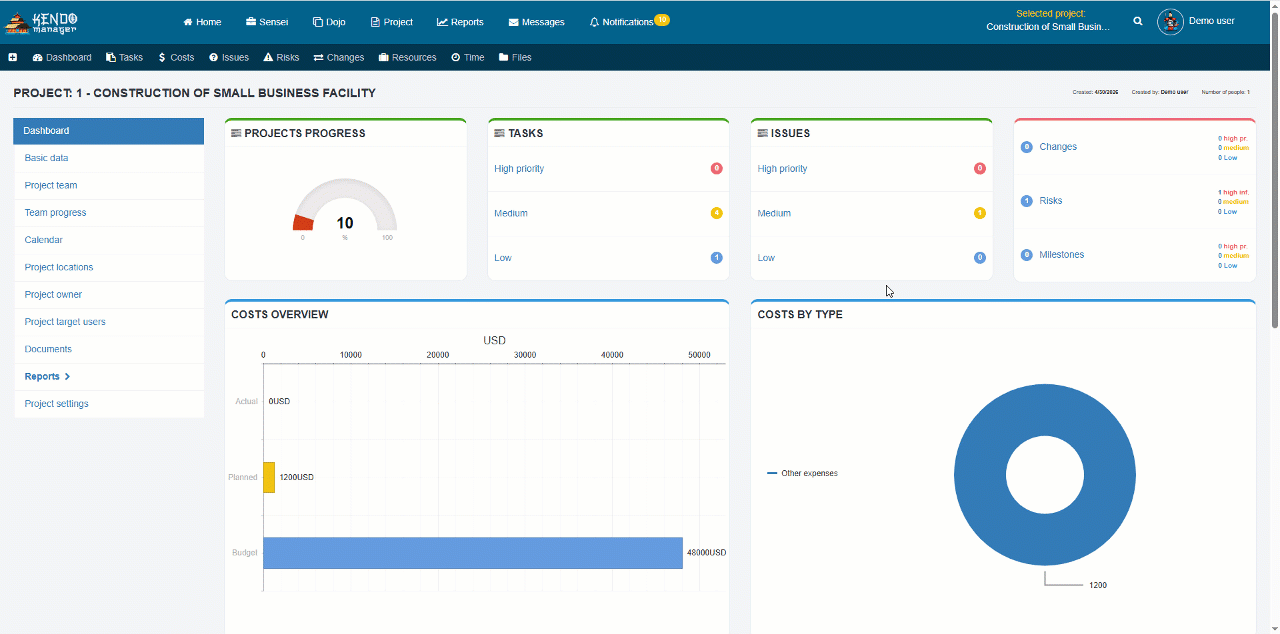Select Dashboard in the left sidebar
Image resolution: width=1280 pixels, height=634 pixels.
[x=109, y=131]
